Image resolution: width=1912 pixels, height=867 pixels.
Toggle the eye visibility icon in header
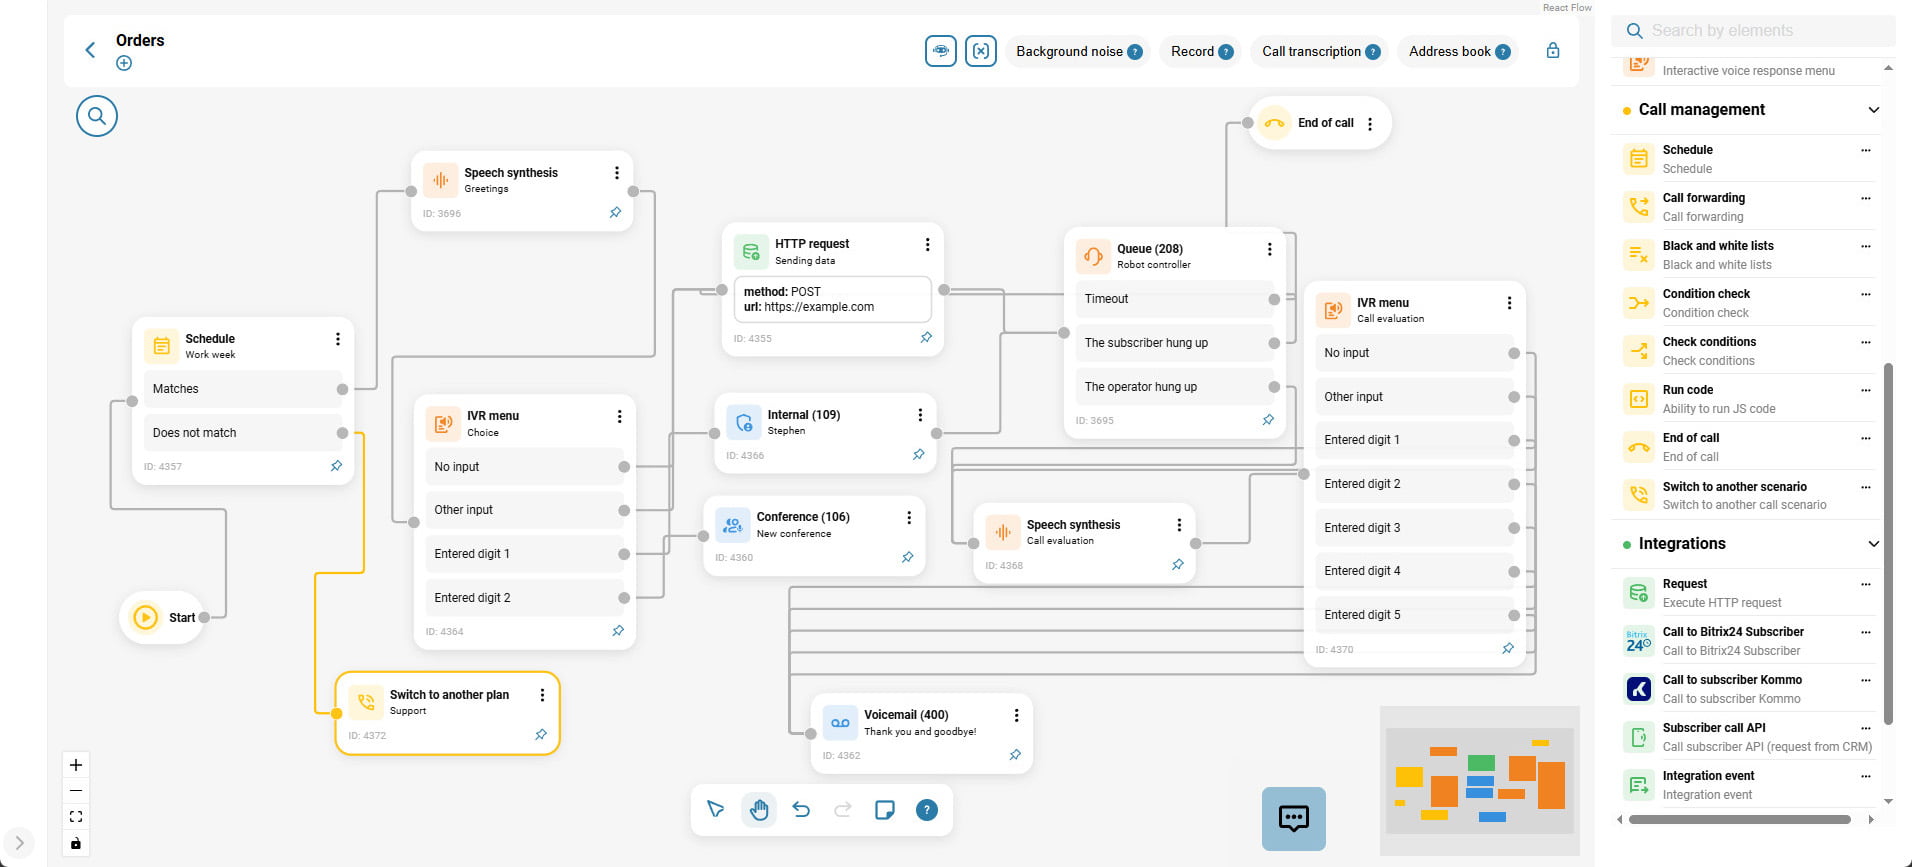(x=940, y=51)
